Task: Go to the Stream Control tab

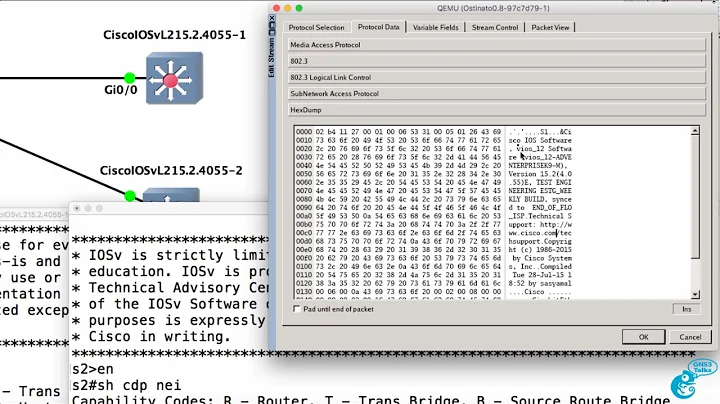Action: coord(495,28)
